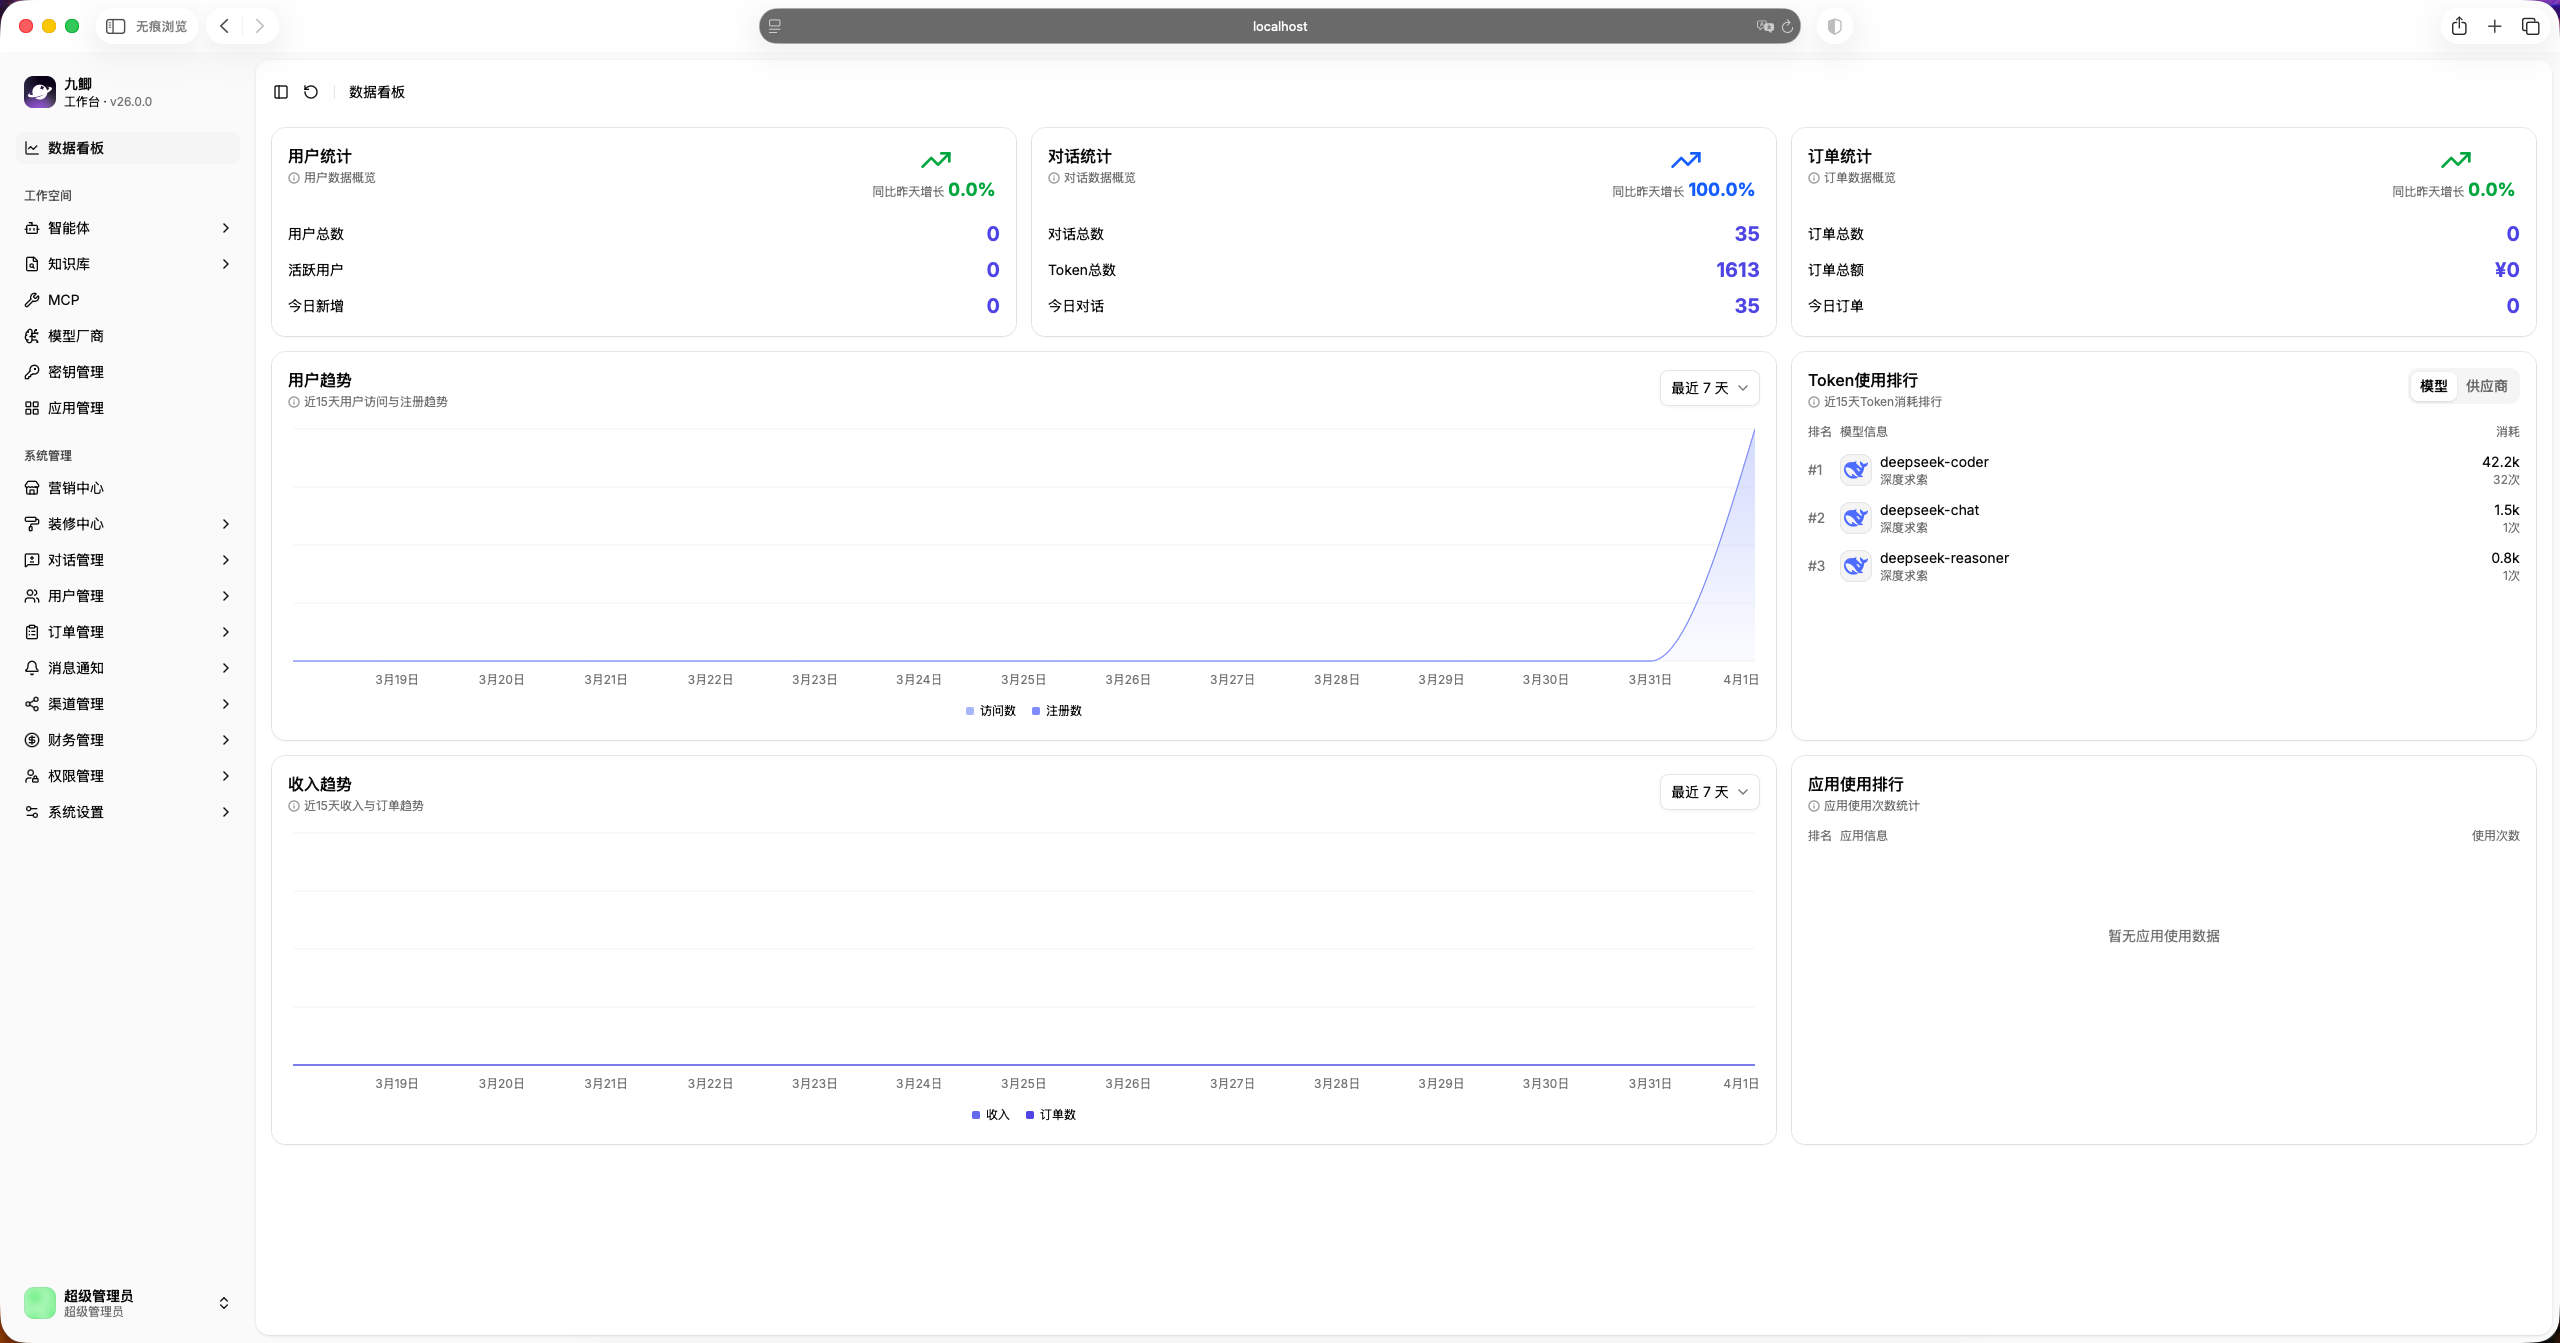The width and height of the screenshot is (2560, 1343).
Task: Click the localhost address bar
Action: point(1279,26)
